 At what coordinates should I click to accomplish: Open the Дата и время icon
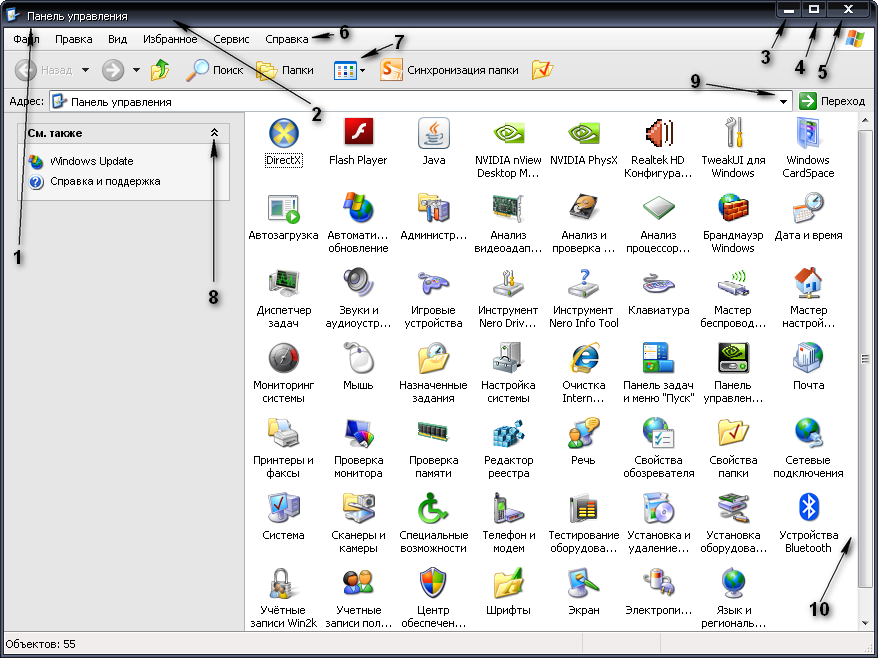coord(808,208)
